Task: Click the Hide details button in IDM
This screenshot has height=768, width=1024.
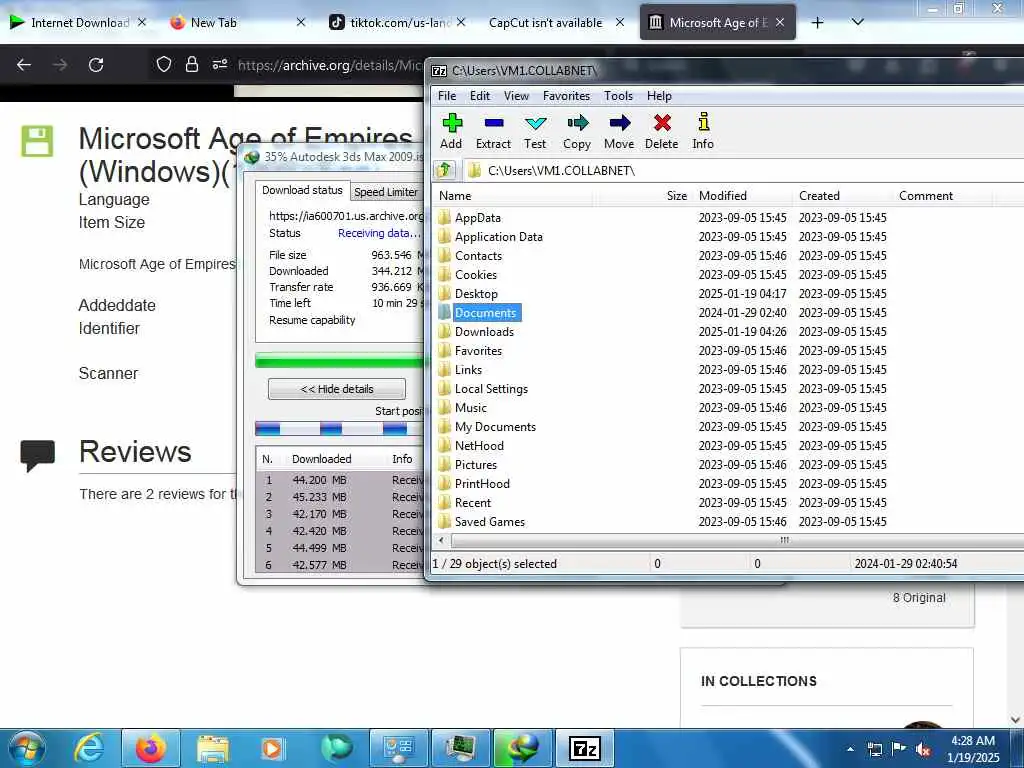Action: click(337, 389)
